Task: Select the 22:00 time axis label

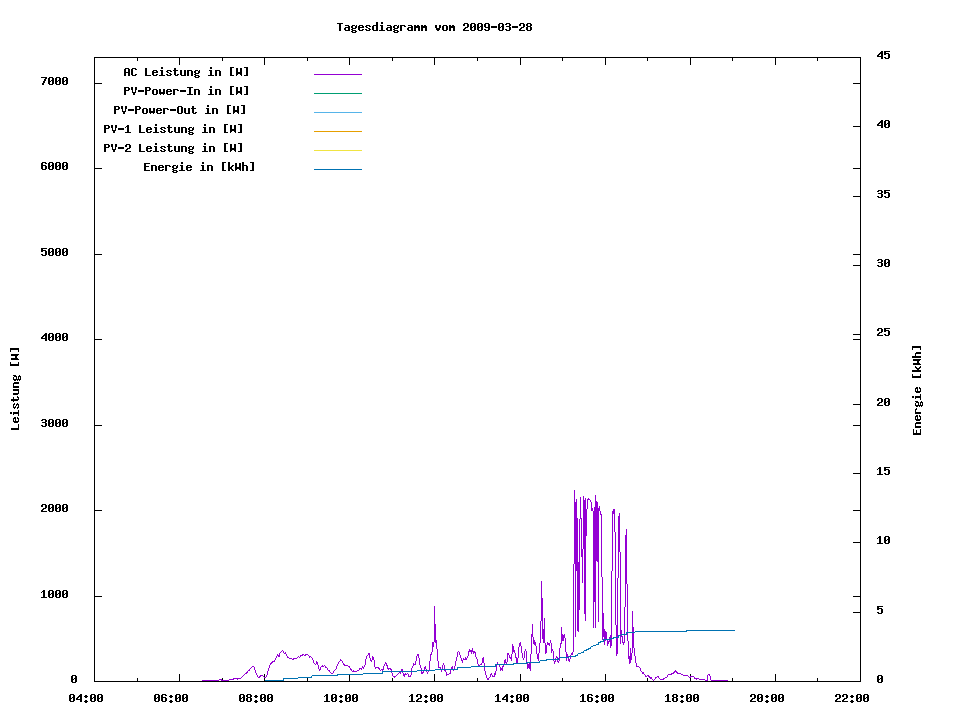Action: pos(852,699)
